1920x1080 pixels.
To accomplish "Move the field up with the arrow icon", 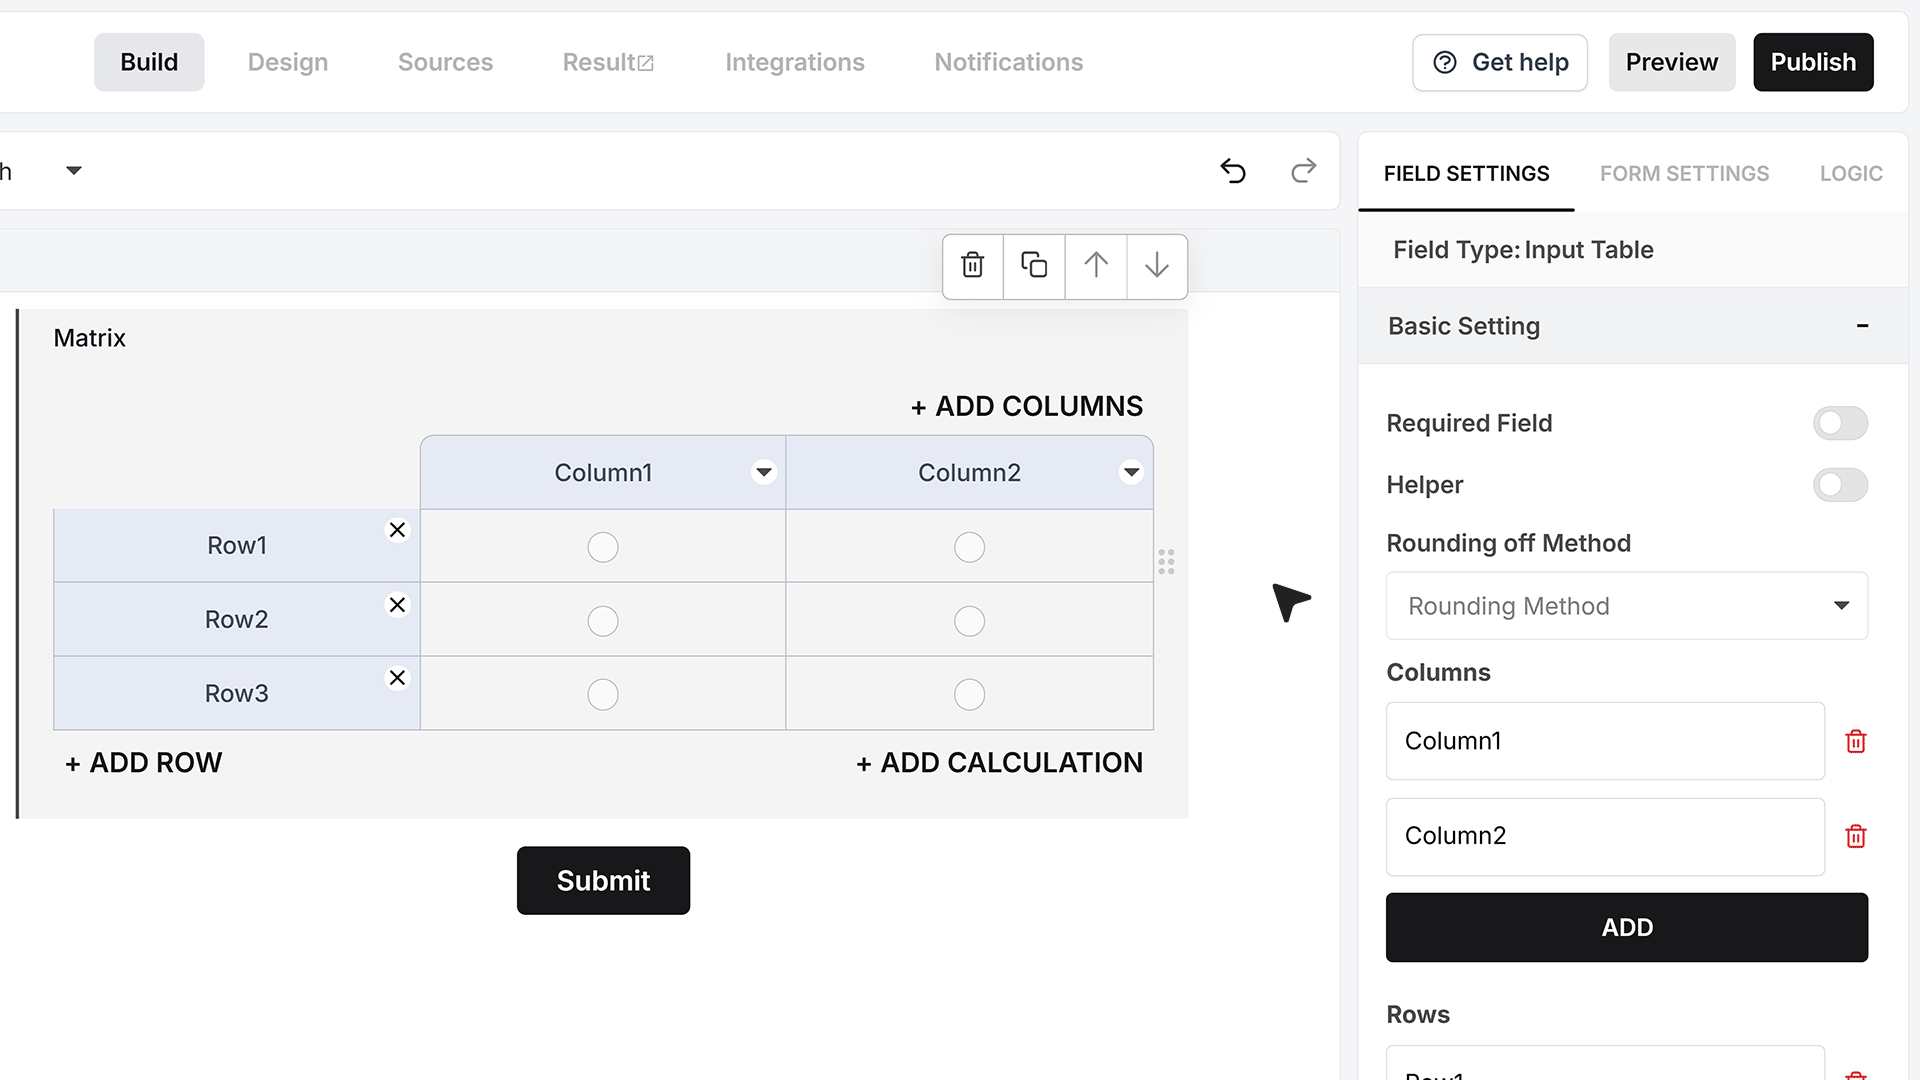I will coord(1096,266).
